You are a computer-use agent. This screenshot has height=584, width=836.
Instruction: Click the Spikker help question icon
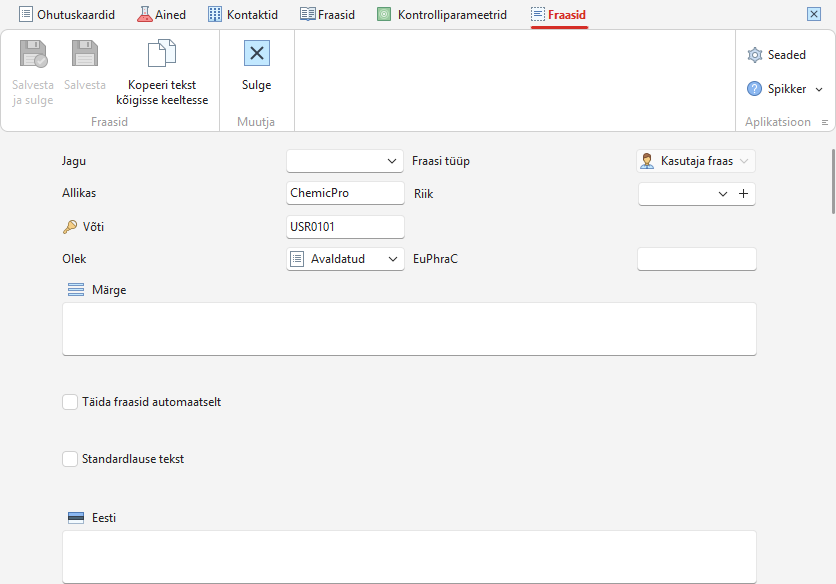point(754,89)
